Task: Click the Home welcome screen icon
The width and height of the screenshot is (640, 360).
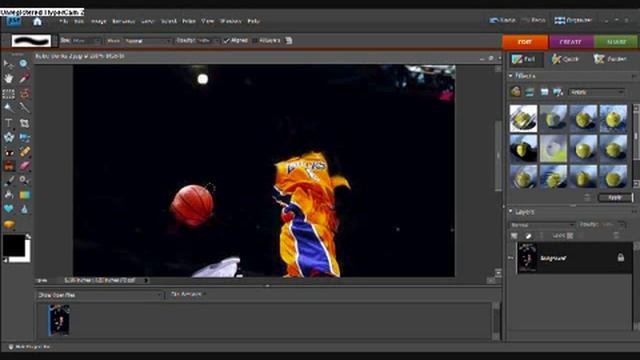Action: click(37, 21)
